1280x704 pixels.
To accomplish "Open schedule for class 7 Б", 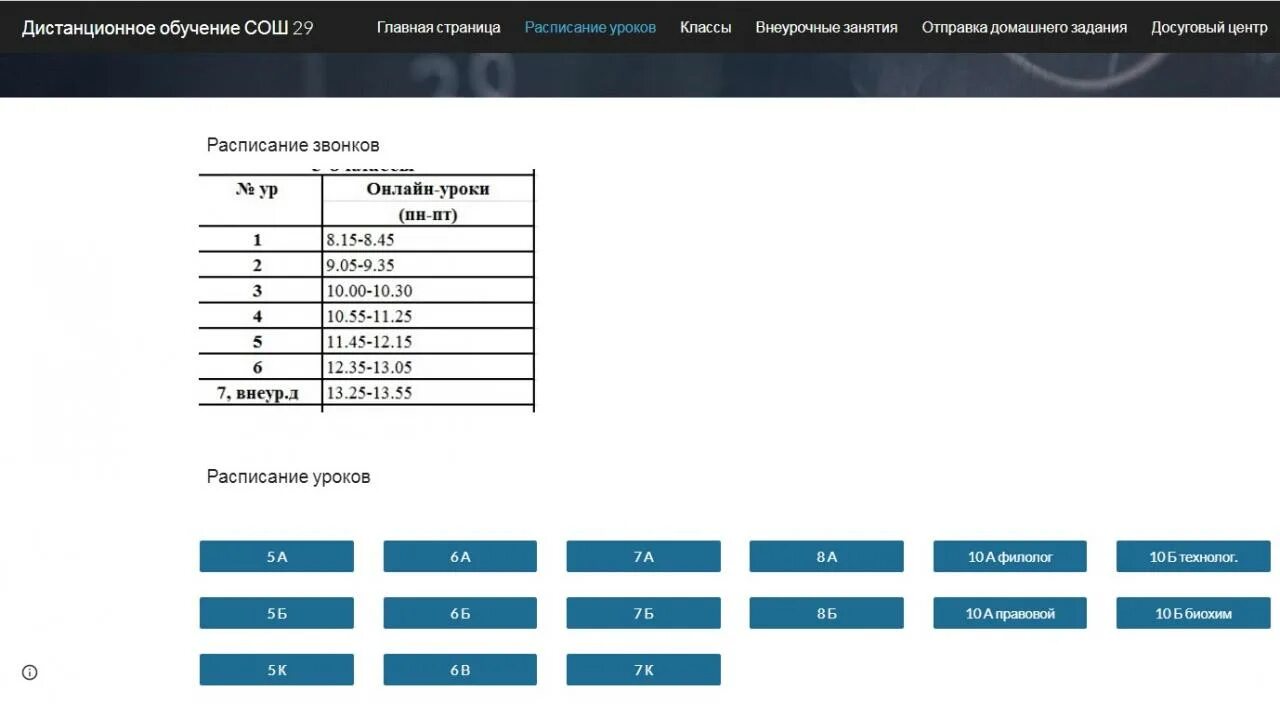I will click(643, 613).
